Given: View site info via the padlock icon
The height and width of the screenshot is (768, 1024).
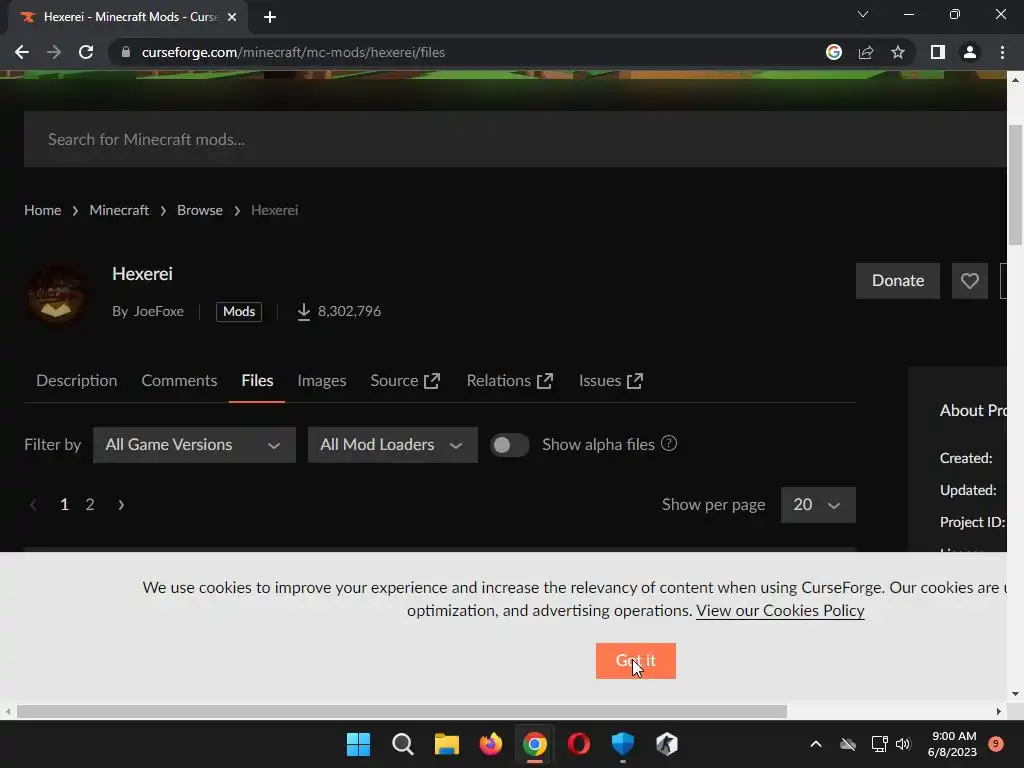Looking at the screenshot, I should 126,52.
